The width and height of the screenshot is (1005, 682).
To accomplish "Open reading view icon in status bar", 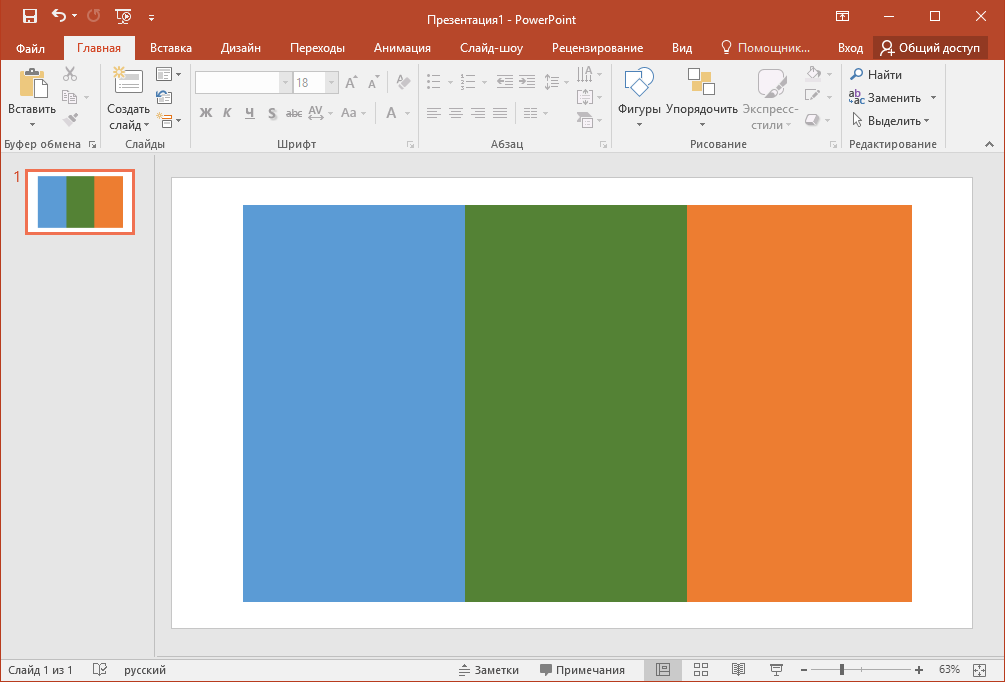I will point(738,670).
